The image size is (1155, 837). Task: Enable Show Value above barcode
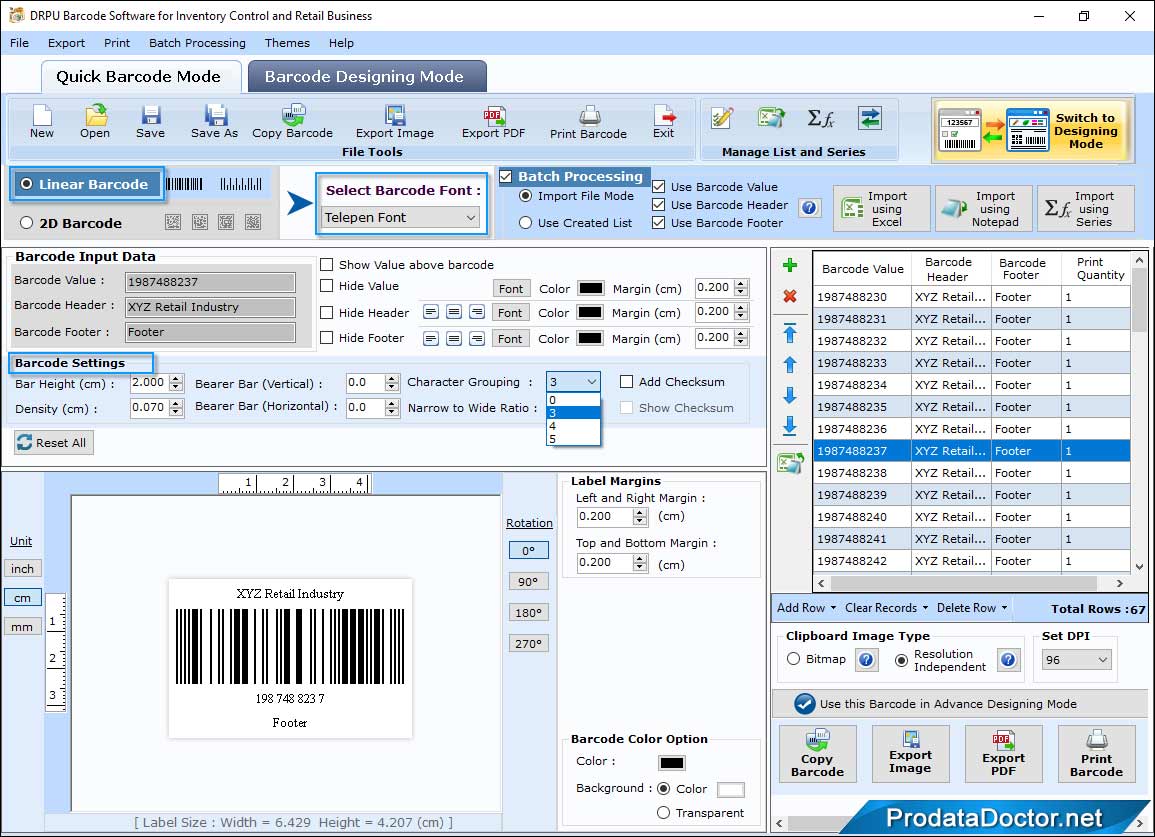[326, 265]
